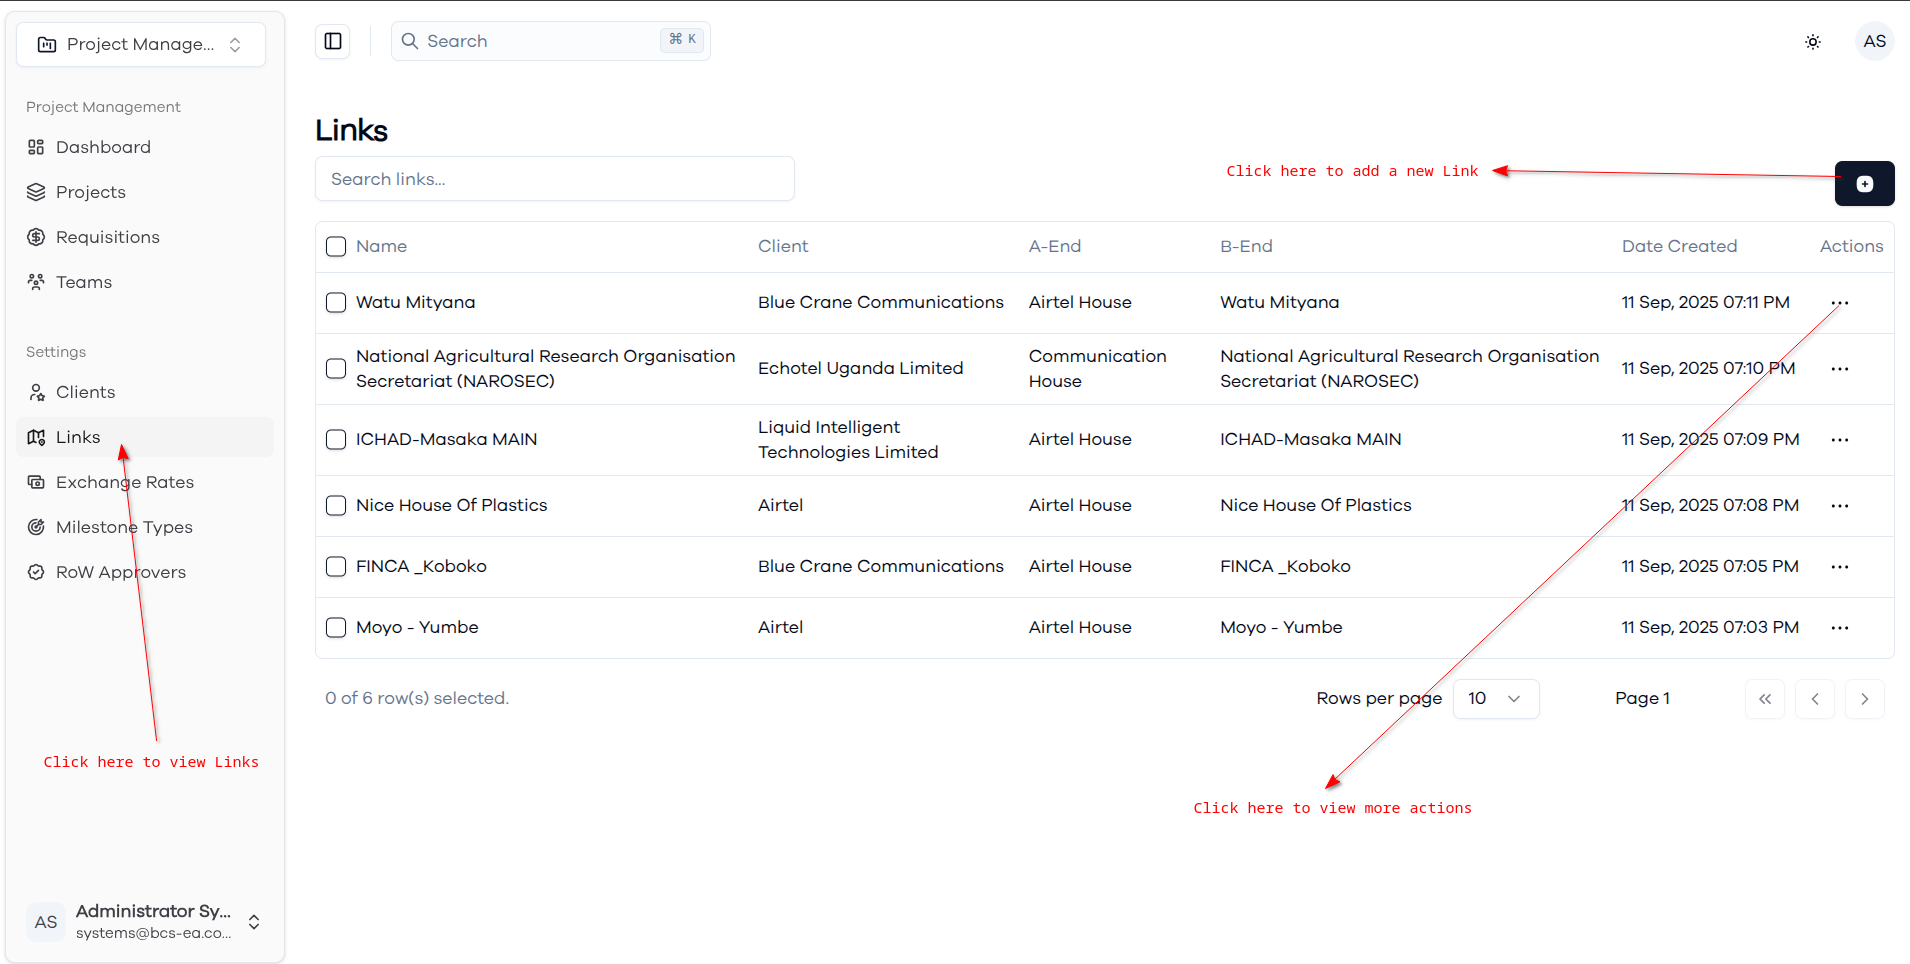Open actions menu for Nice House Of Plastics
Image resolution: width=1910 pixels, height=964 pixels.
click(x=1840, y=506)
